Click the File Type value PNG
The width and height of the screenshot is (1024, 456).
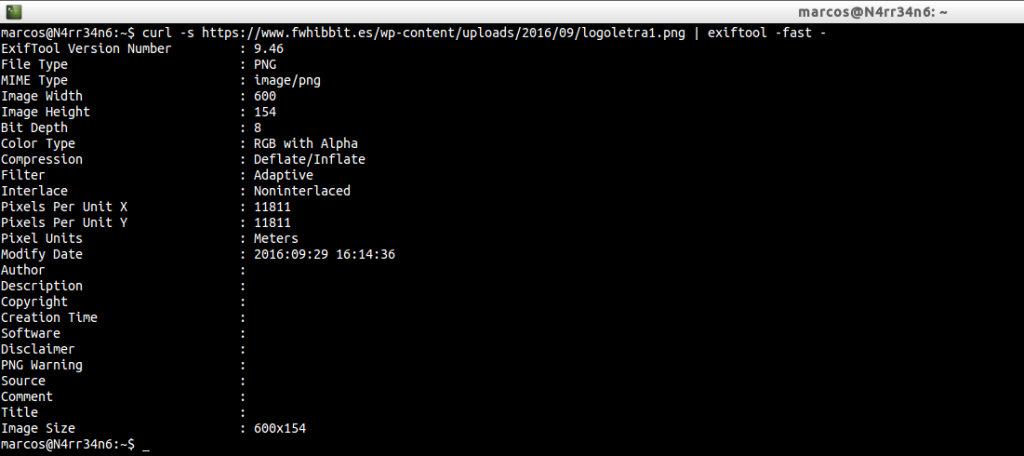tap(265, 65)
